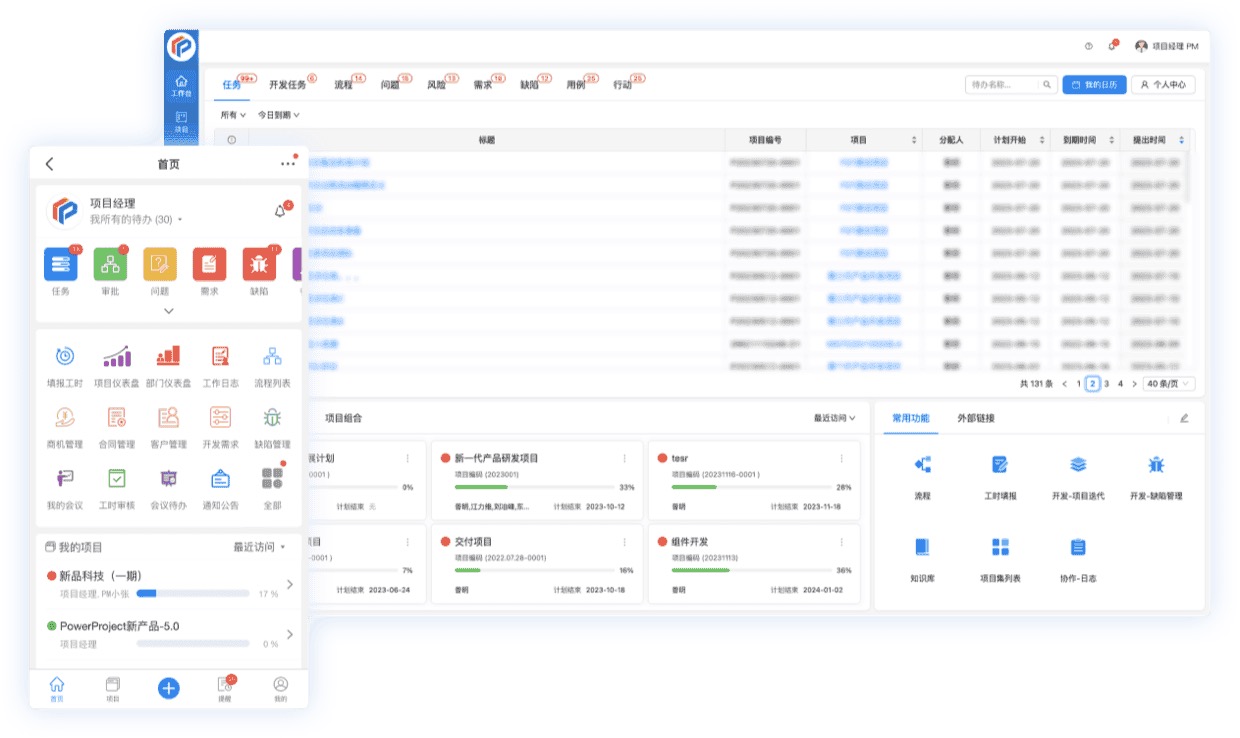Viewport: 1240px width, 738px height.
Task: Click the notification bell in mobile header
Action: click(x=280, y=211)
